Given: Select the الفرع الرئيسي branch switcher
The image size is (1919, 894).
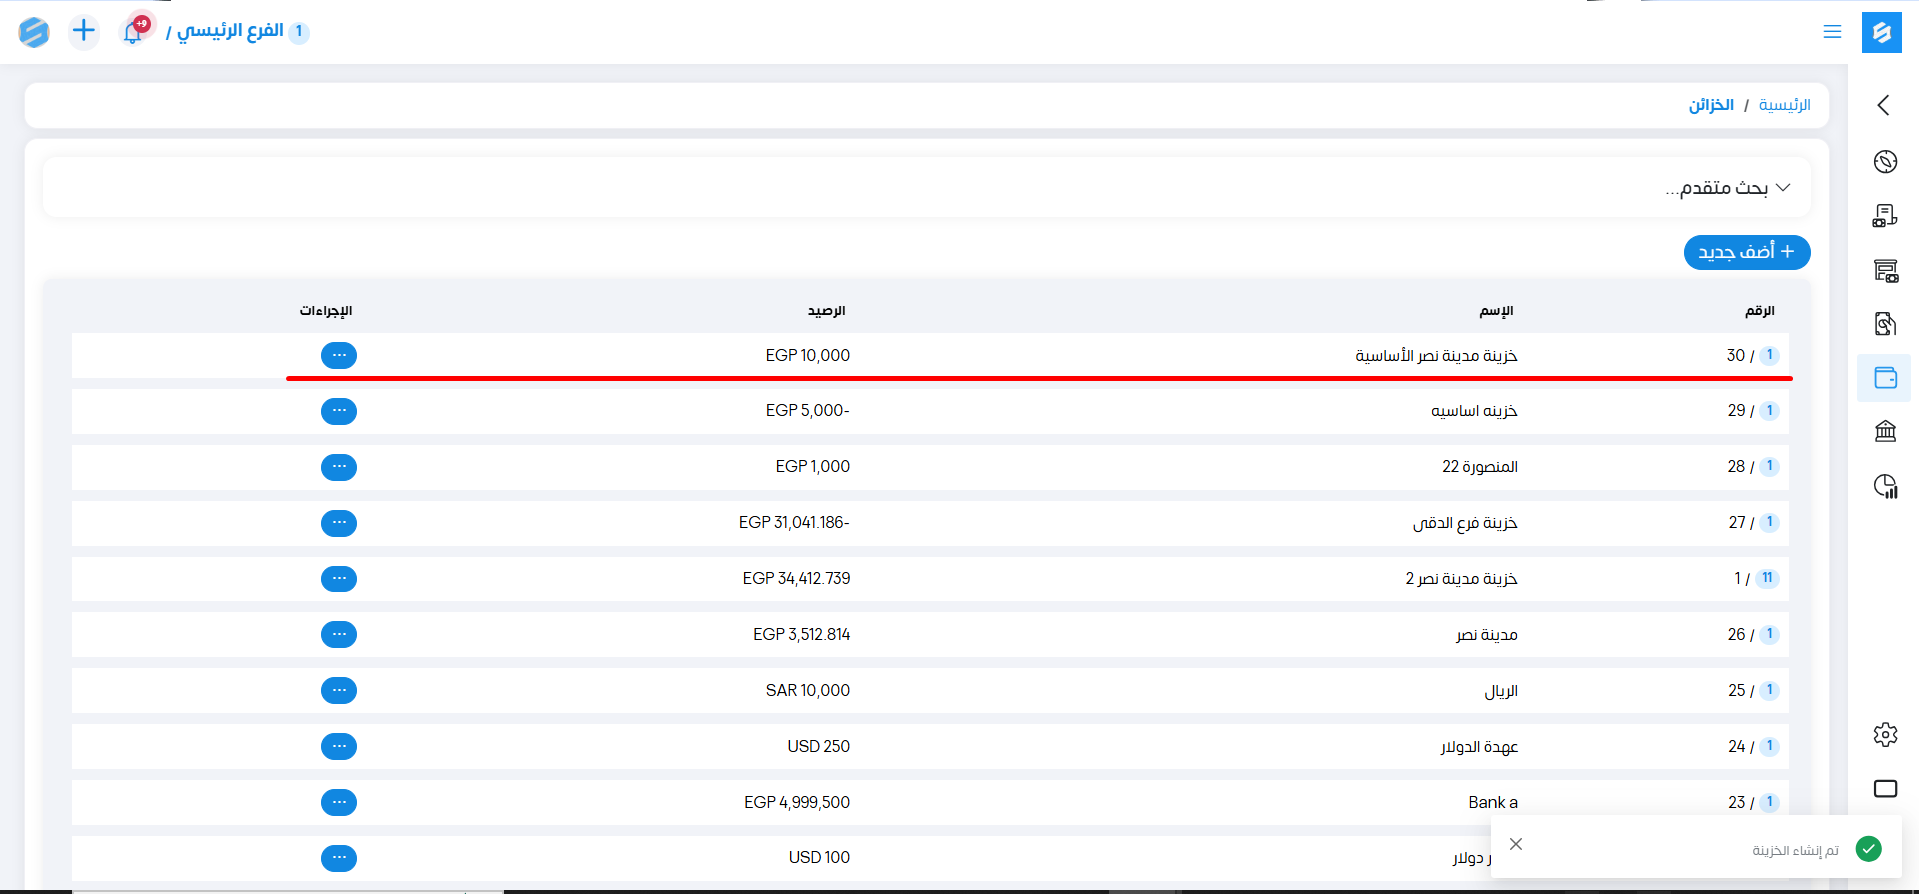Looking at the screenshot, I should tap(230, 31).
